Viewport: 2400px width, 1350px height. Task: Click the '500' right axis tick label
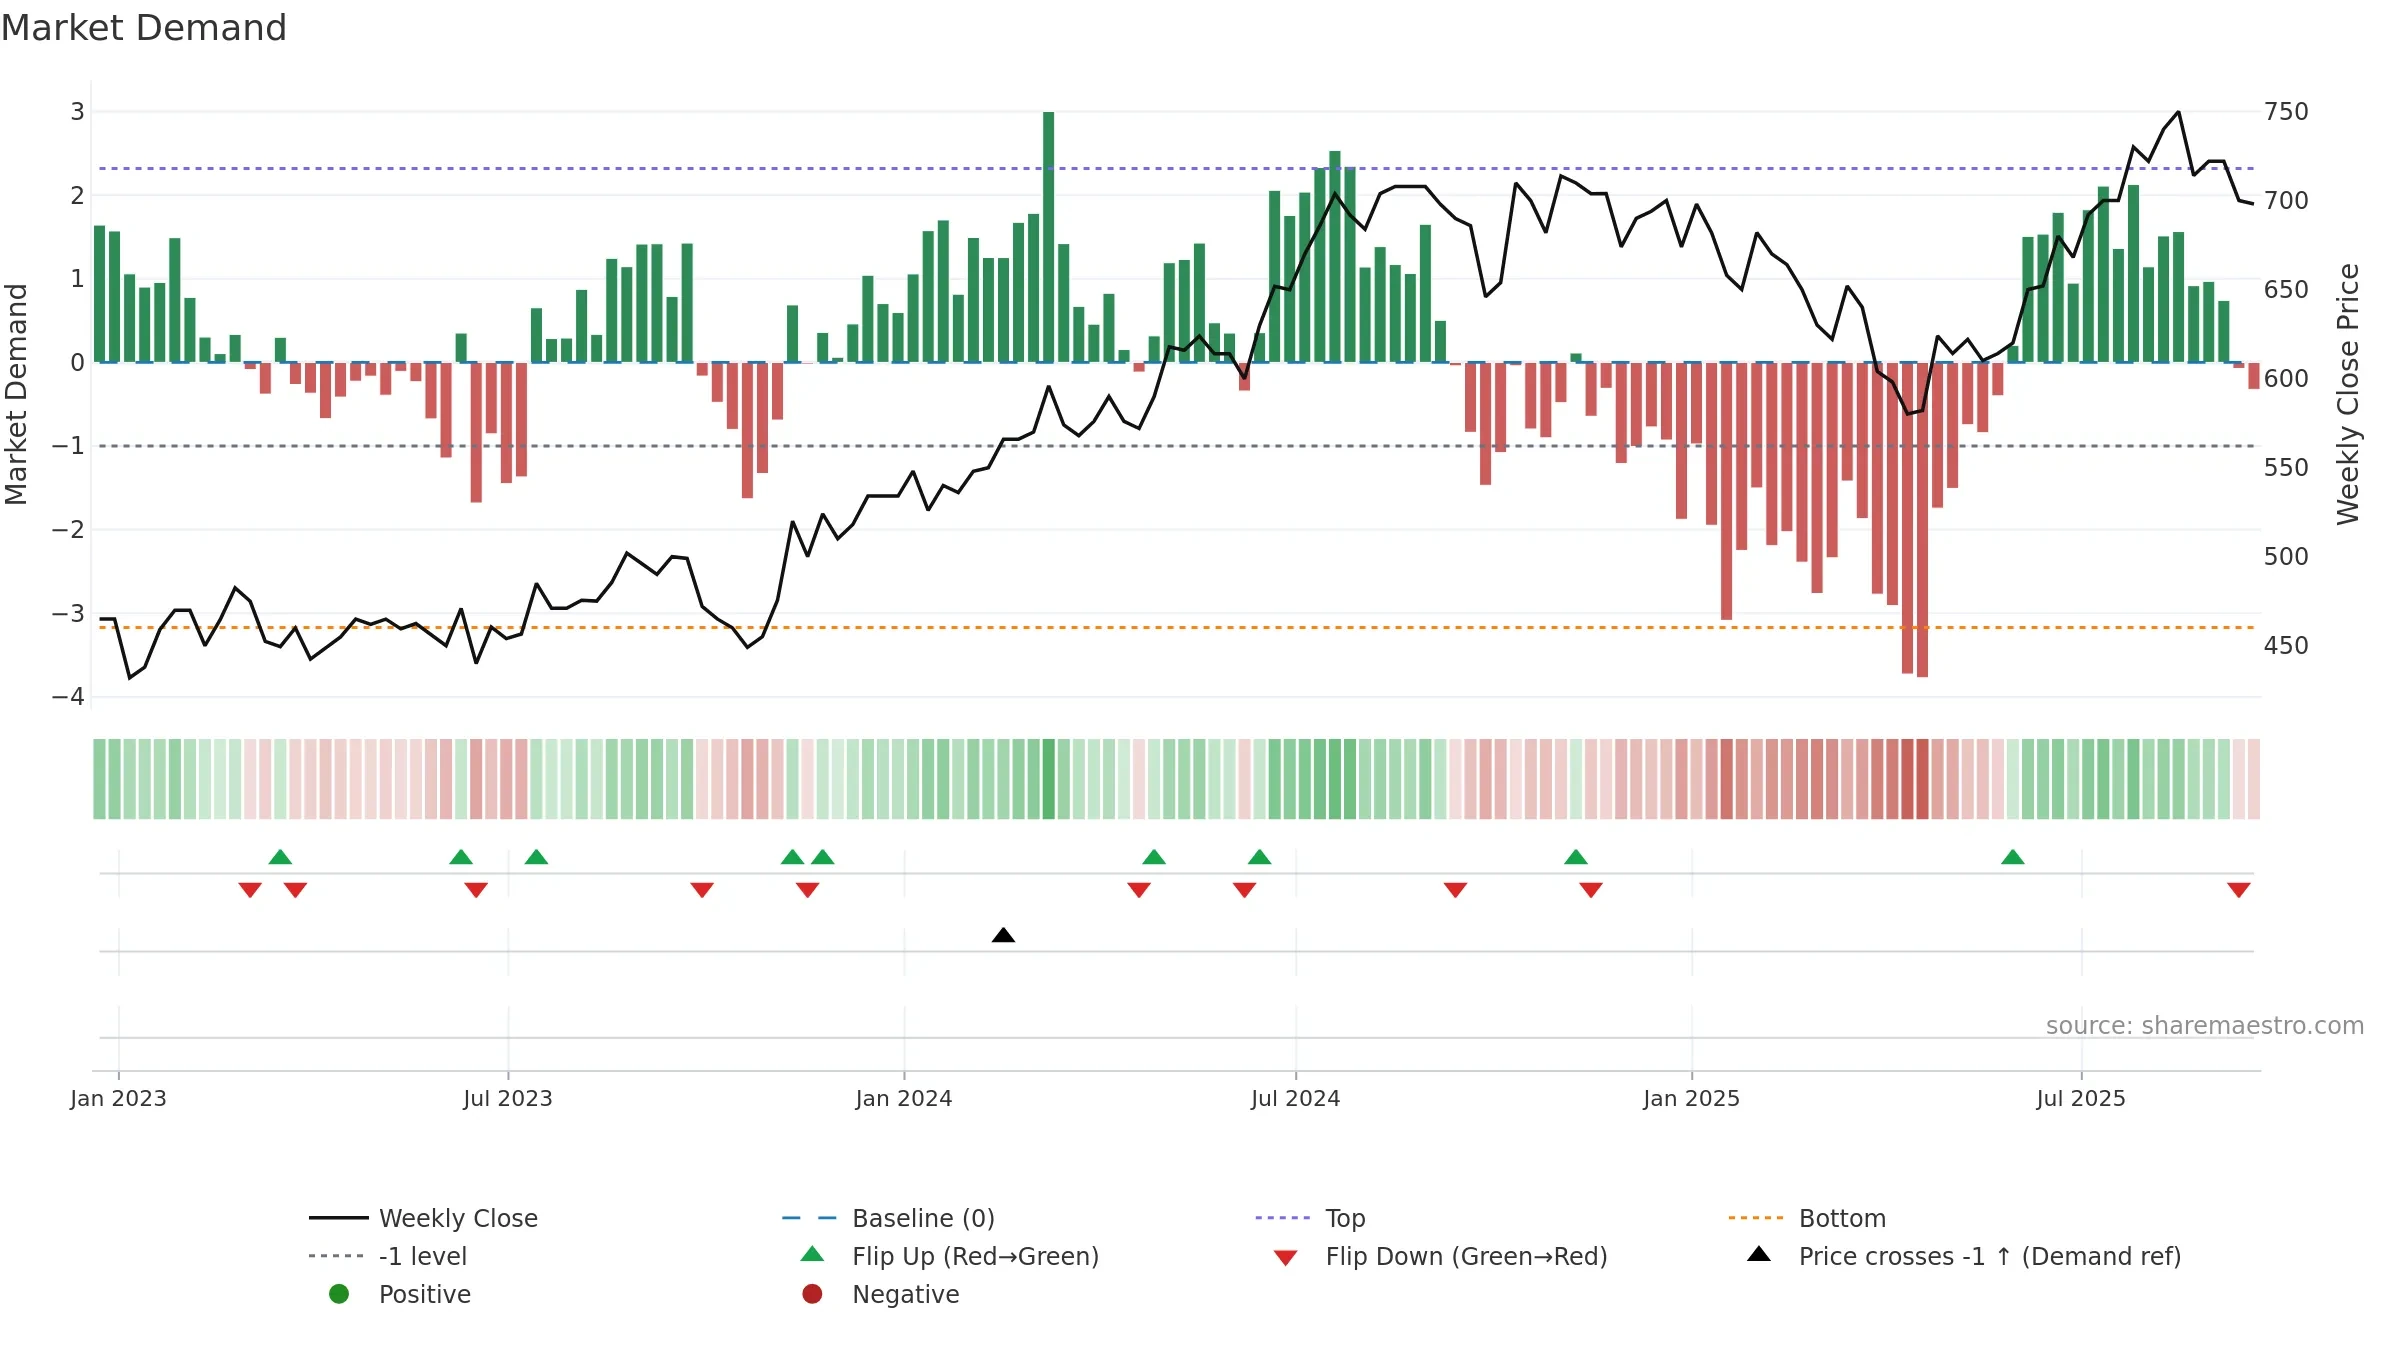point(2286,556)
